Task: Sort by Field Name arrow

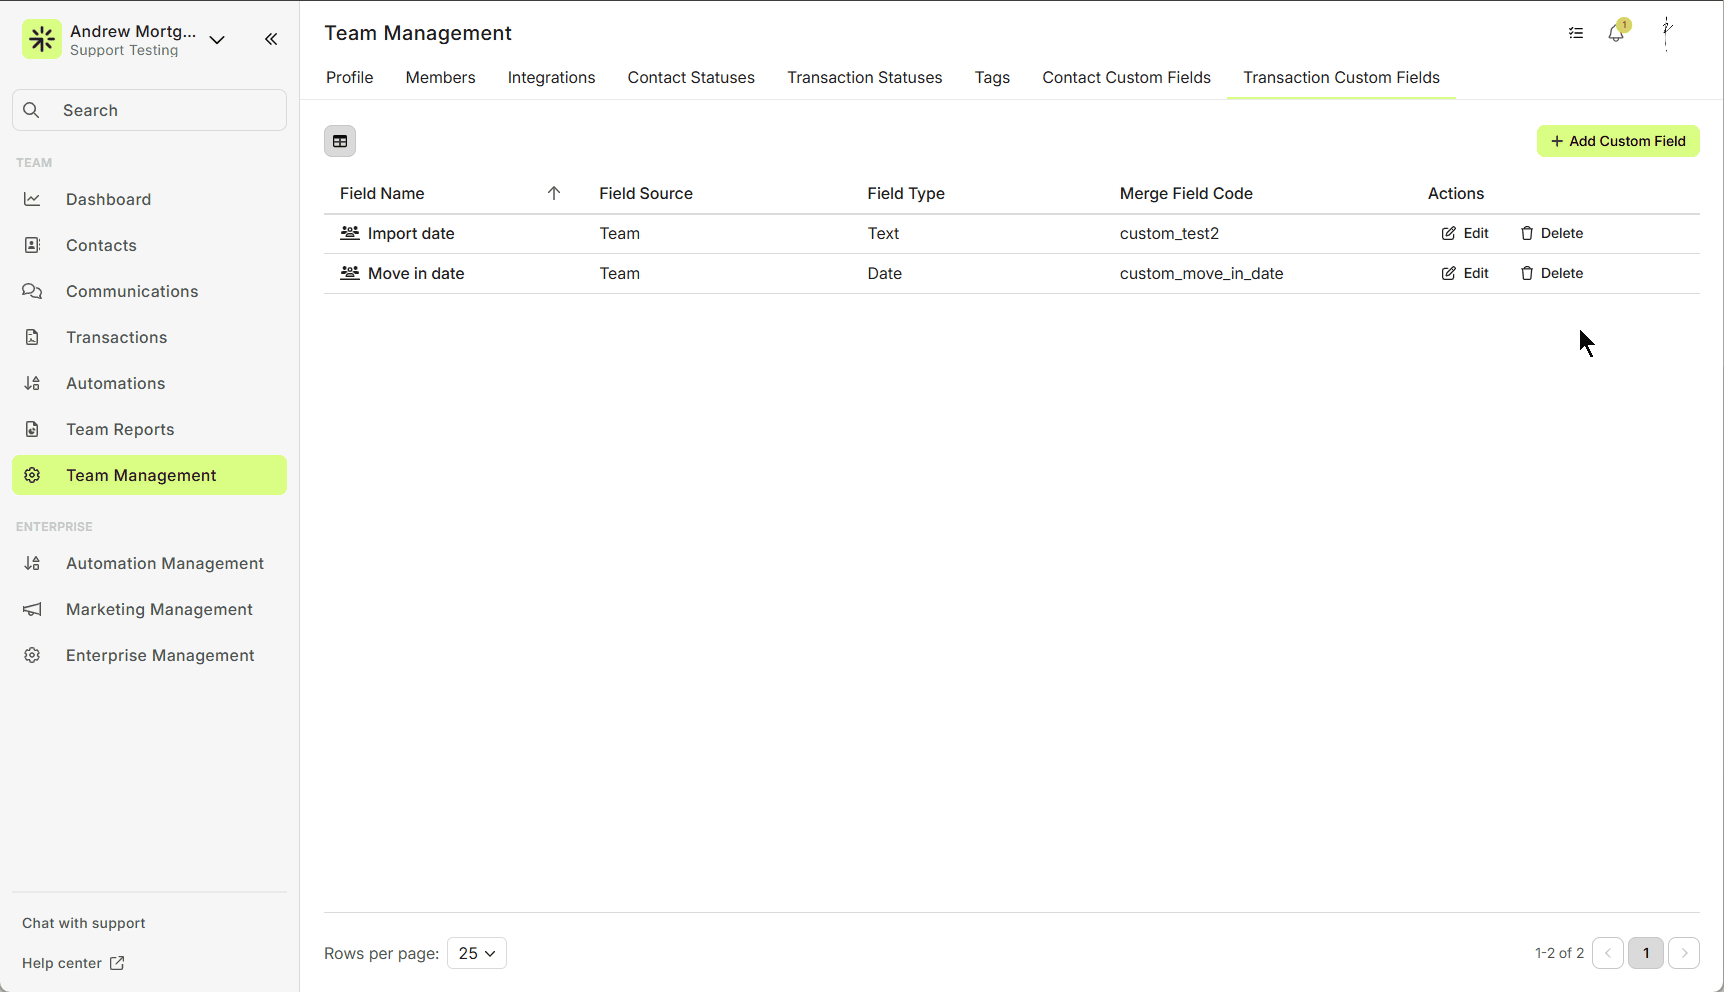Action: click(x=554, y=193)
